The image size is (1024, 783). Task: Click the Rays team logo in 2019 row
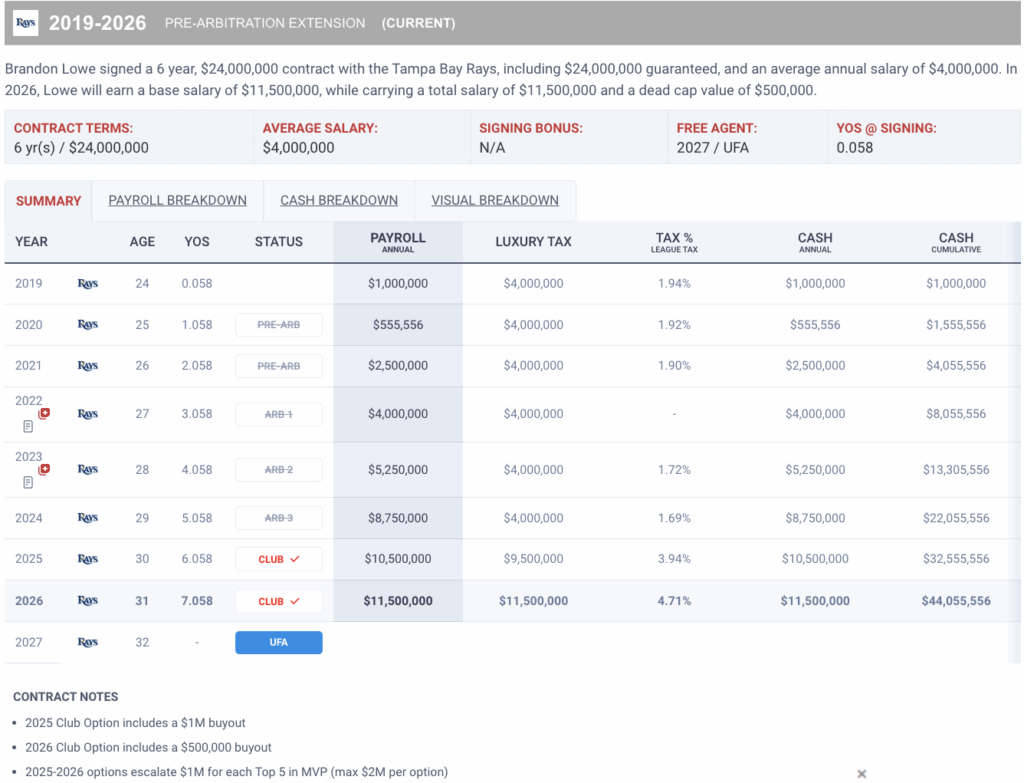(88, 284)
